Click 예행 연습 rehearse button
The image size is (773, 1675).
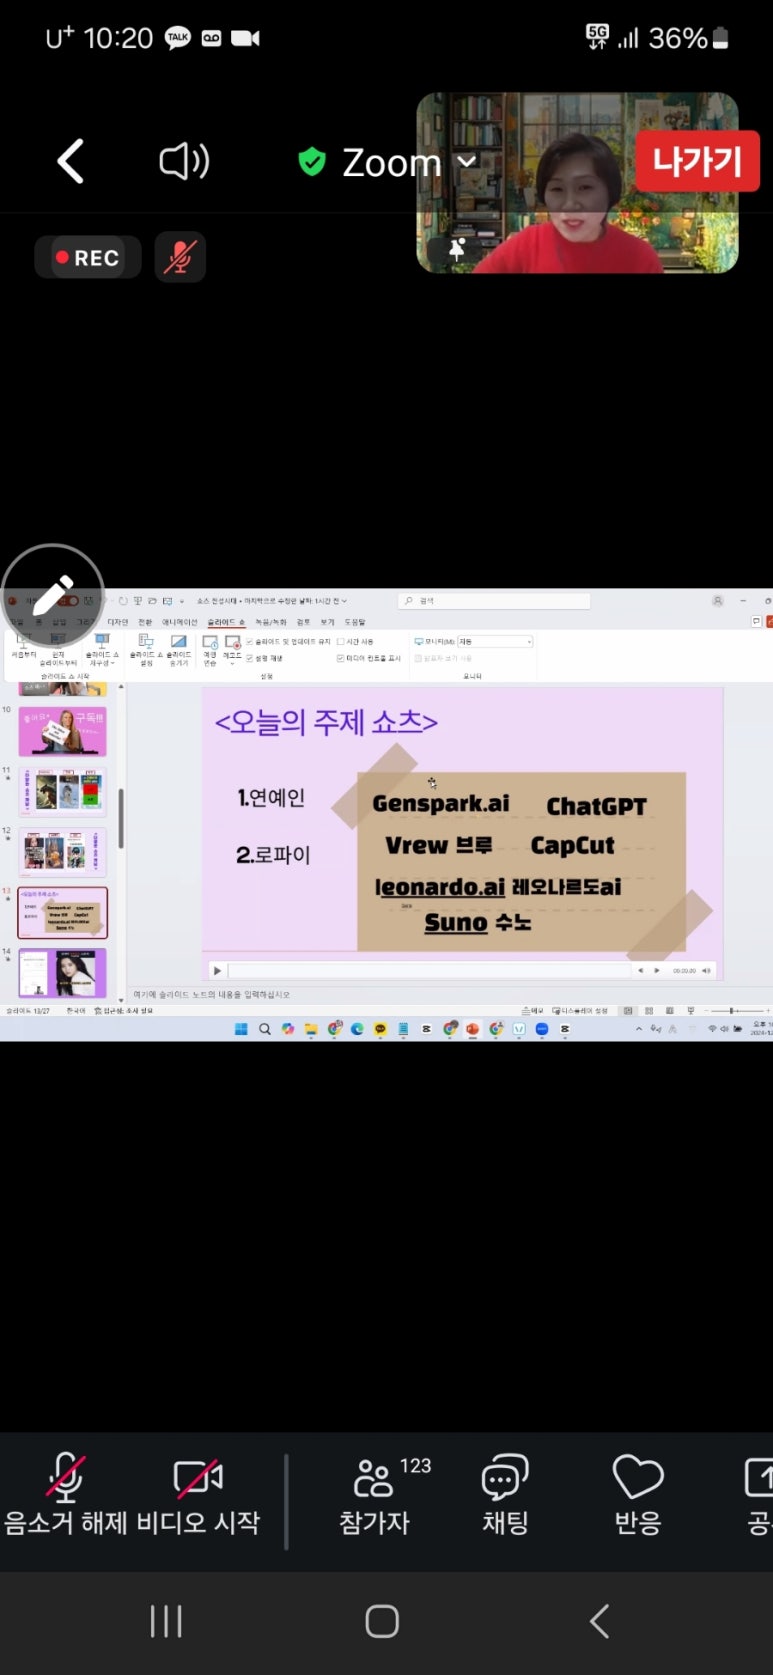210,649
